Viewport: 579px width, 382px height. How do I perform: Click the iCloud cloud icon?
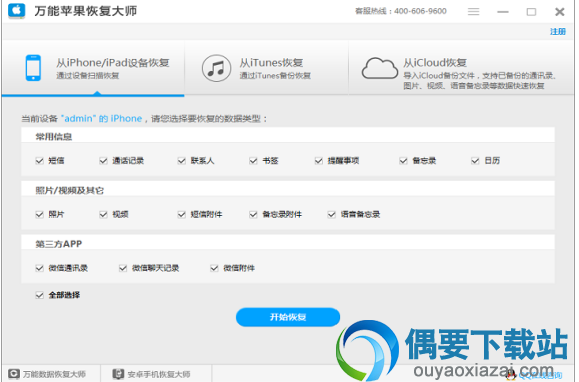click(x=380, y=68)
